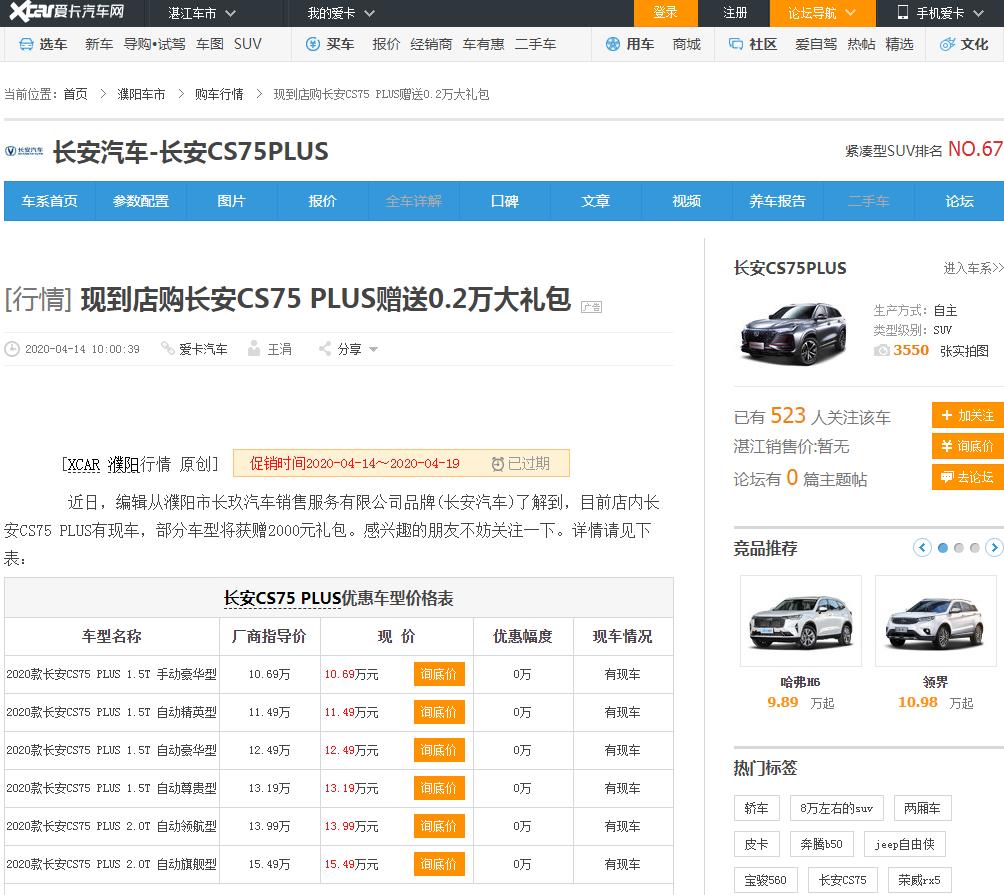Click the link icon beside 爱卡汽车

[x=168, y=348]
